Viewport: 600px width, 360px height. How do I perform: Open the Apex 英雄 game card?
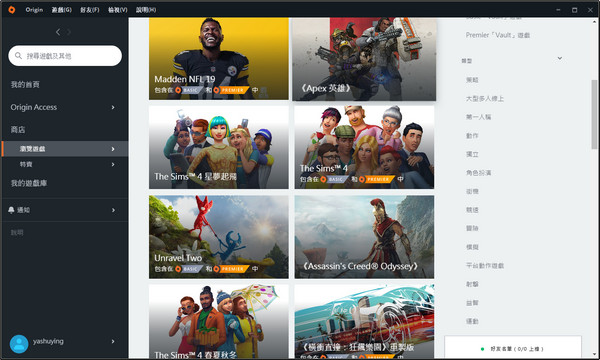point(364,59)
